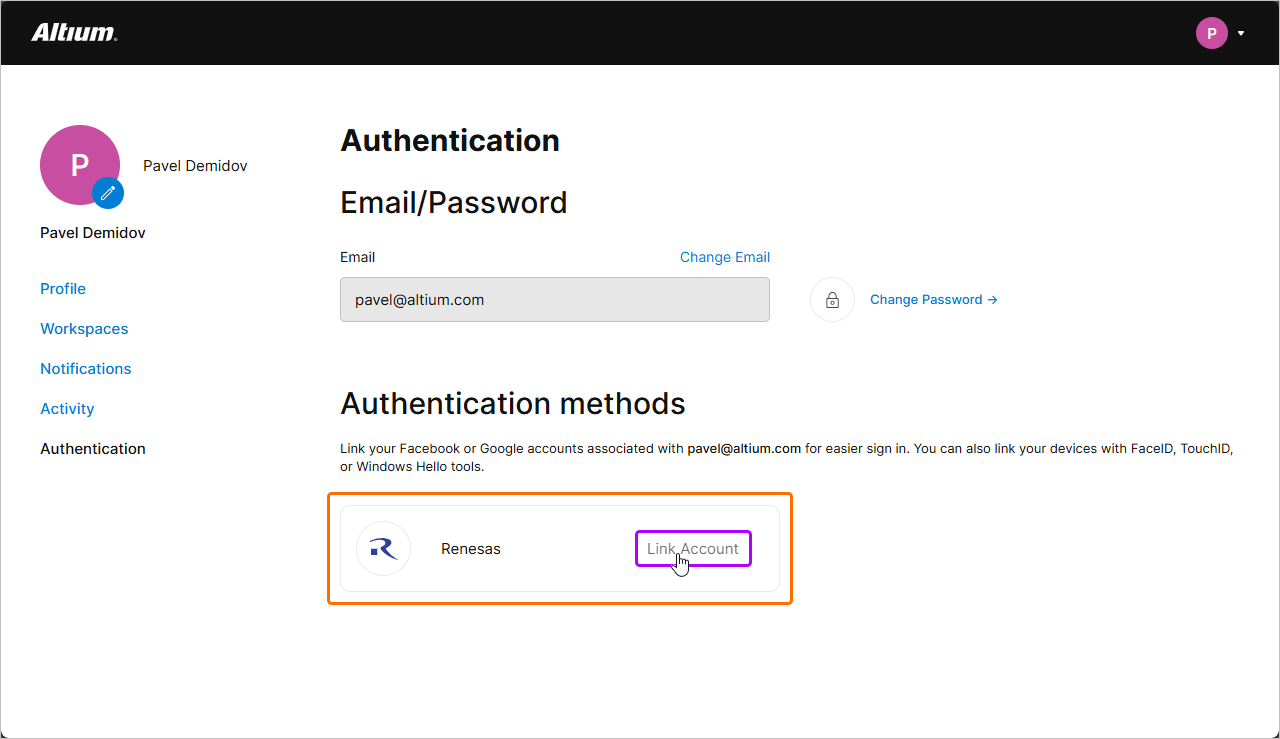Expand the user menu dropdown arrow
Screen dimensions: 1280x739
(x=1241, y=33)
